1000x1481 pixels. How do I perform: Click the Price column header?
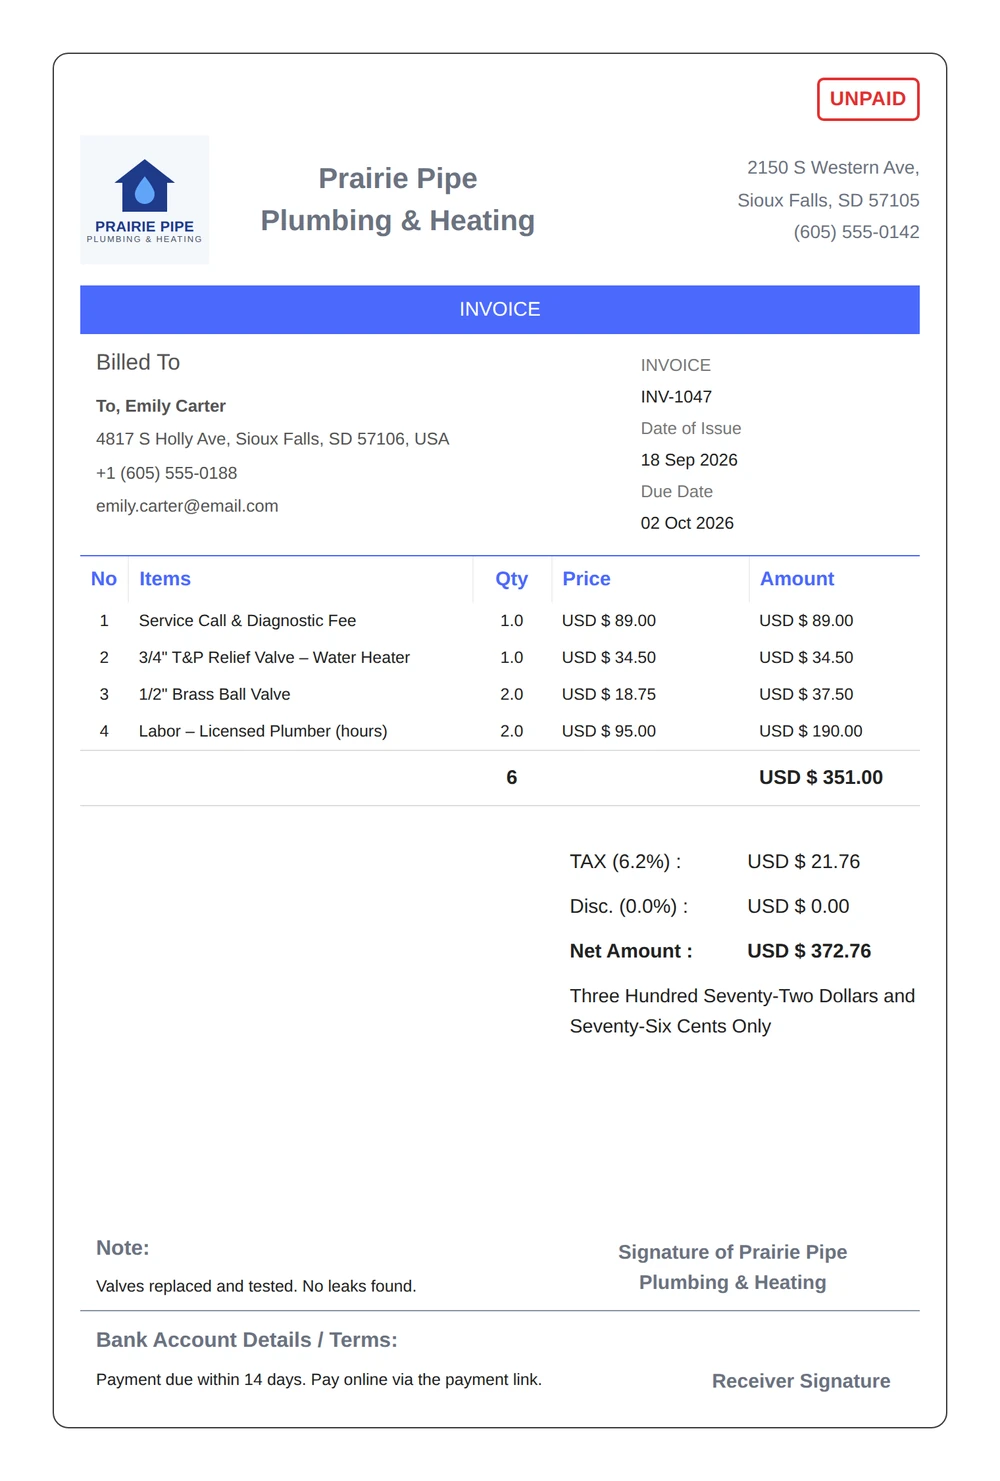pyautogui.click(x=586, y=579)
